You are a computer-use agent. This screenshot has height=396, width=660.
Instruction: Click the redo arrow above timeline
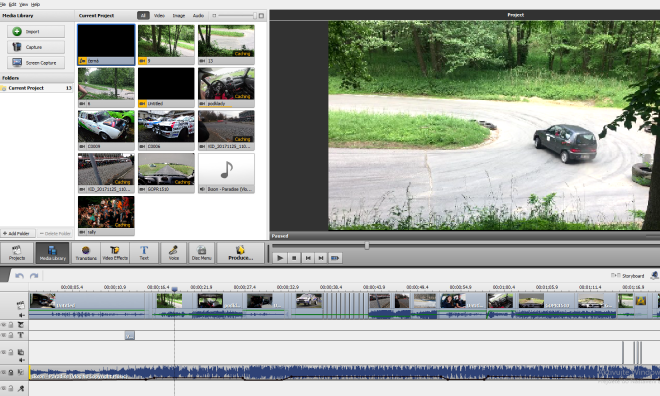pos(34,276)
